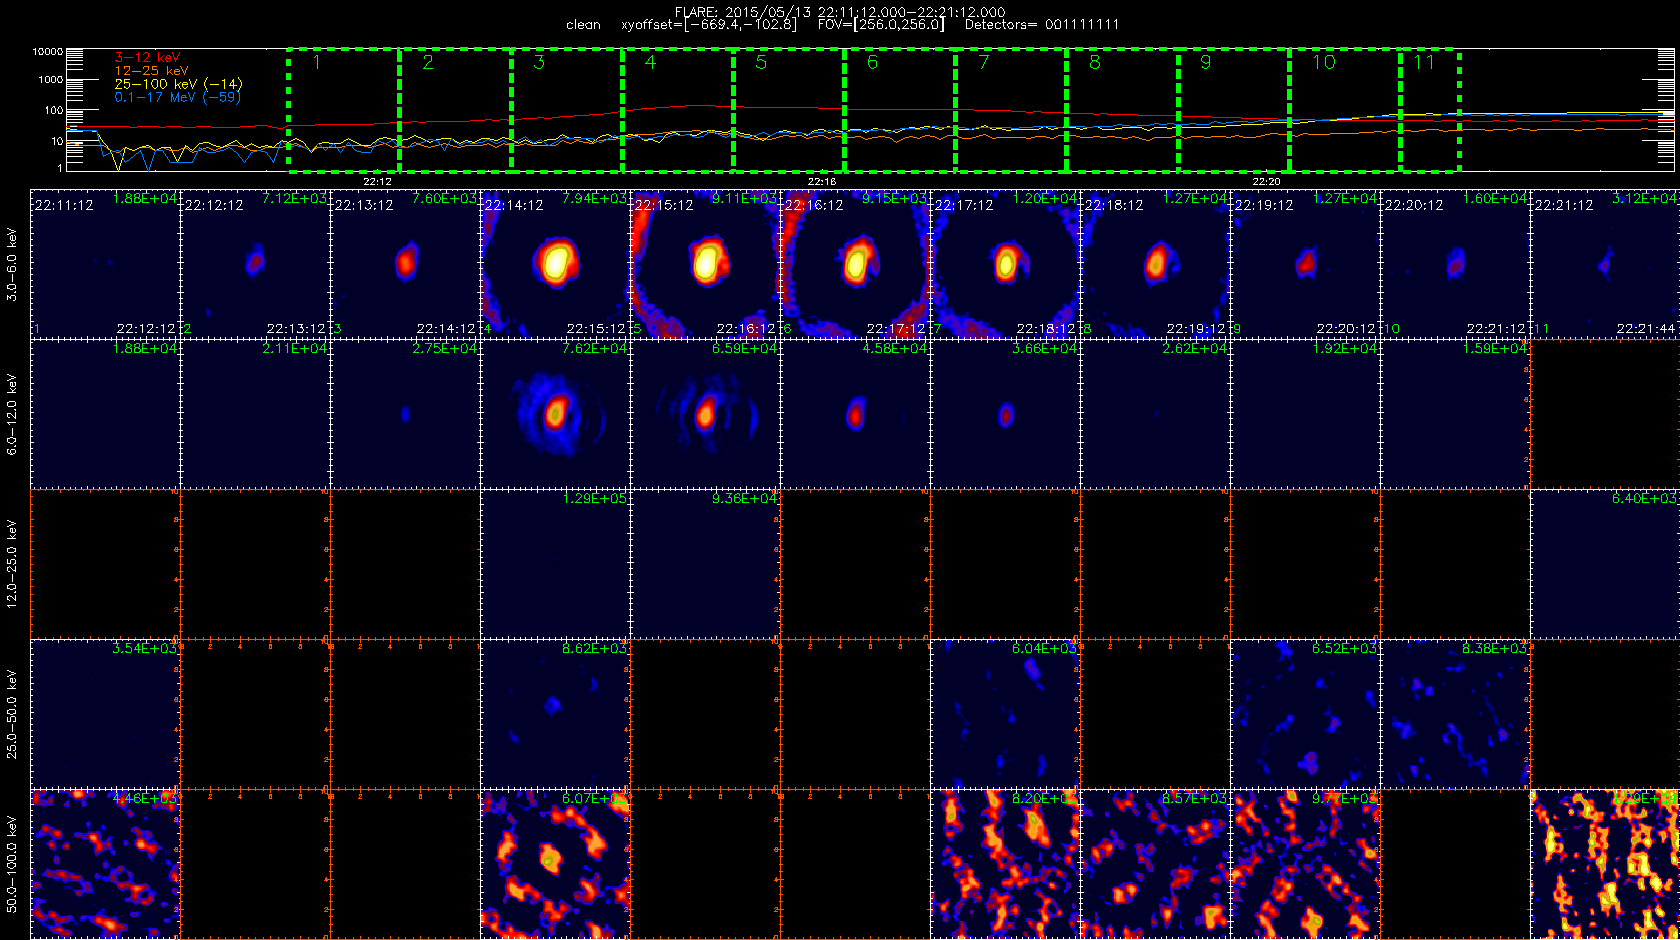Select time interval 5 in the lightcurve
The width and height of the screenshot is (1680, 940).
pos(789,110)
